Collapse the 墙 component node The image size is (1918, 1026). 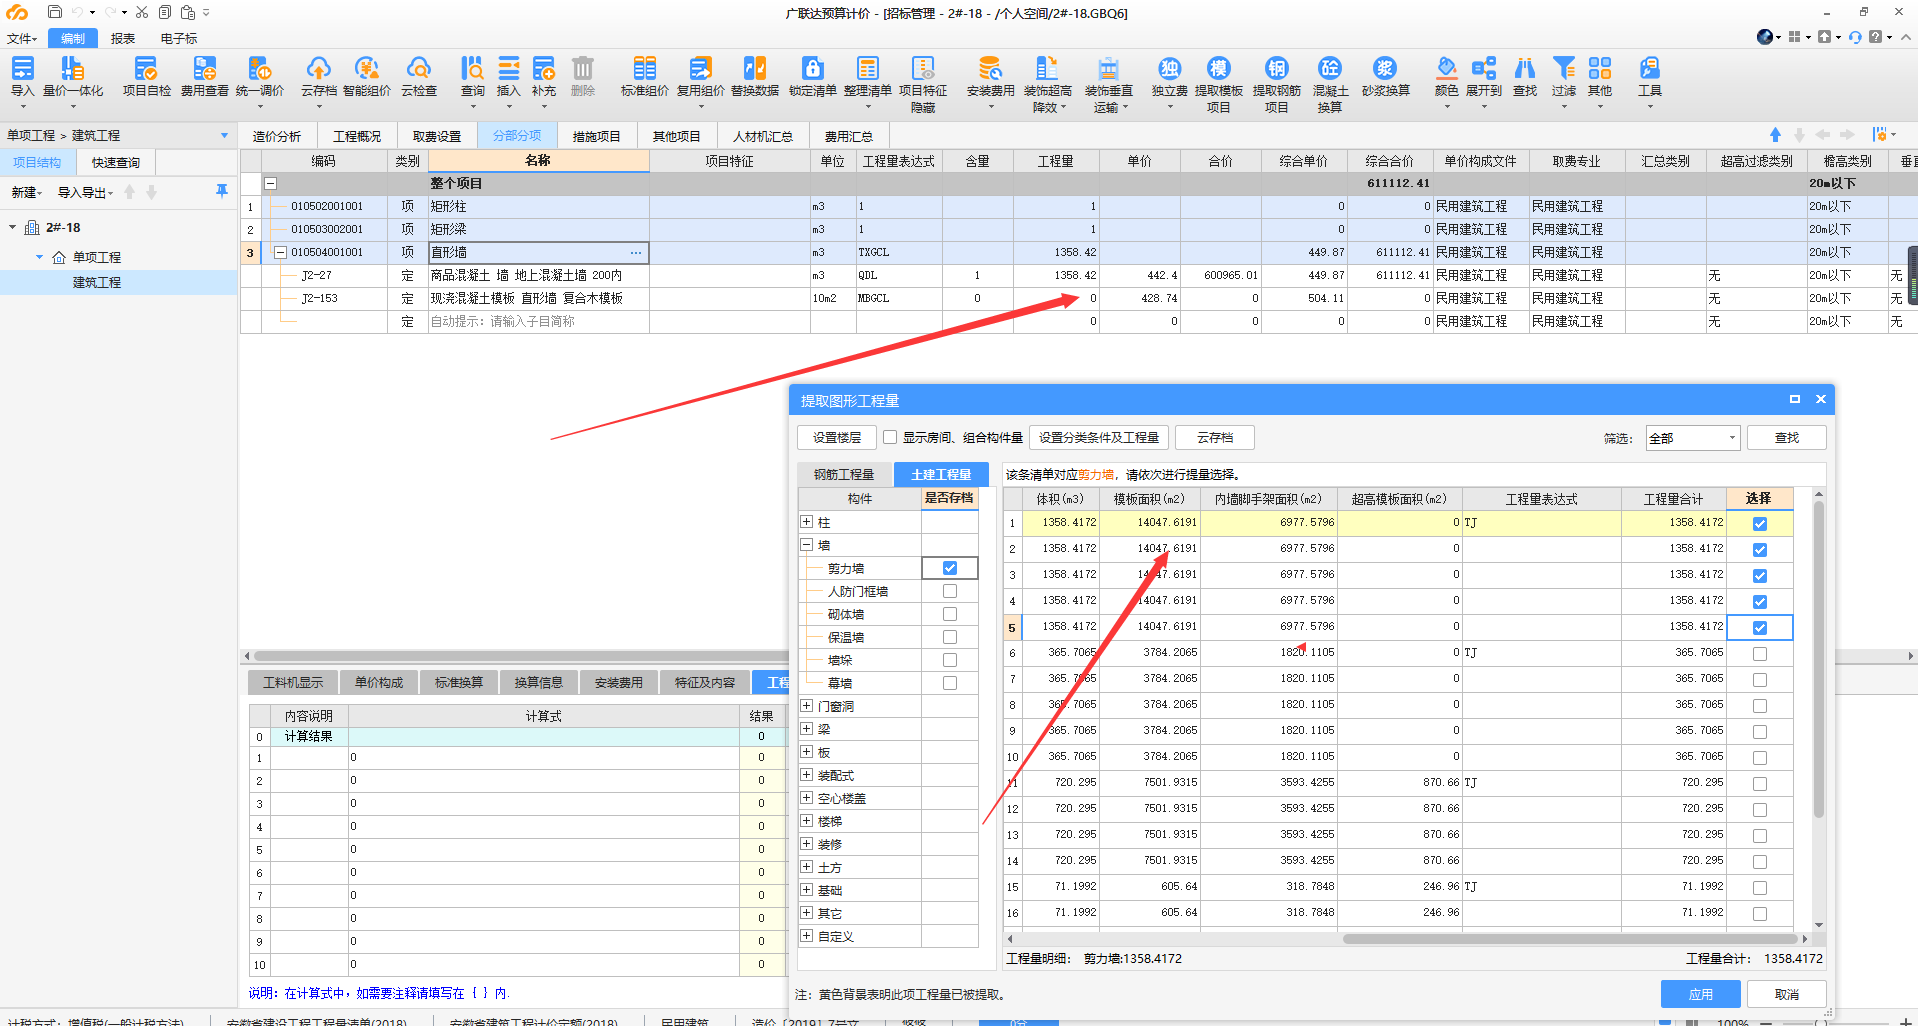pyautogui.click(x=807, y=545)
